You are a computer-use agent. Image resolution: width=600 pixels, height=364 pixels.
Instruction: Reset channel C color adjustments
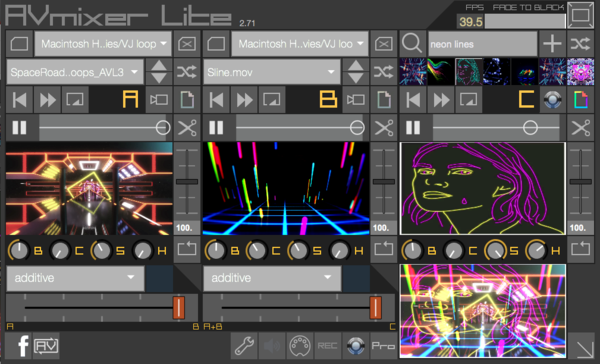[580, 250]
